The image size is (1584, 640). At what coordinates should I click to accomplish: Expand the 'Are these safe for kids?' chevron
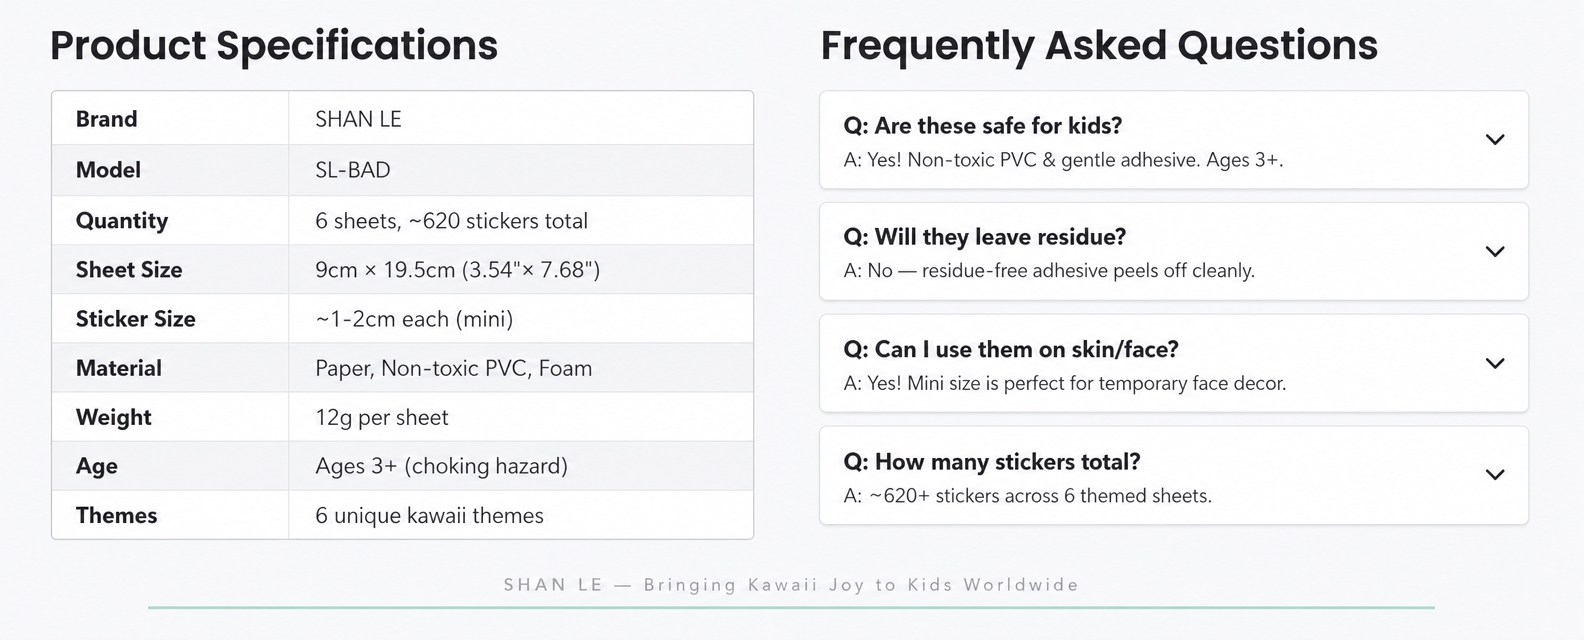(1495, 140)
